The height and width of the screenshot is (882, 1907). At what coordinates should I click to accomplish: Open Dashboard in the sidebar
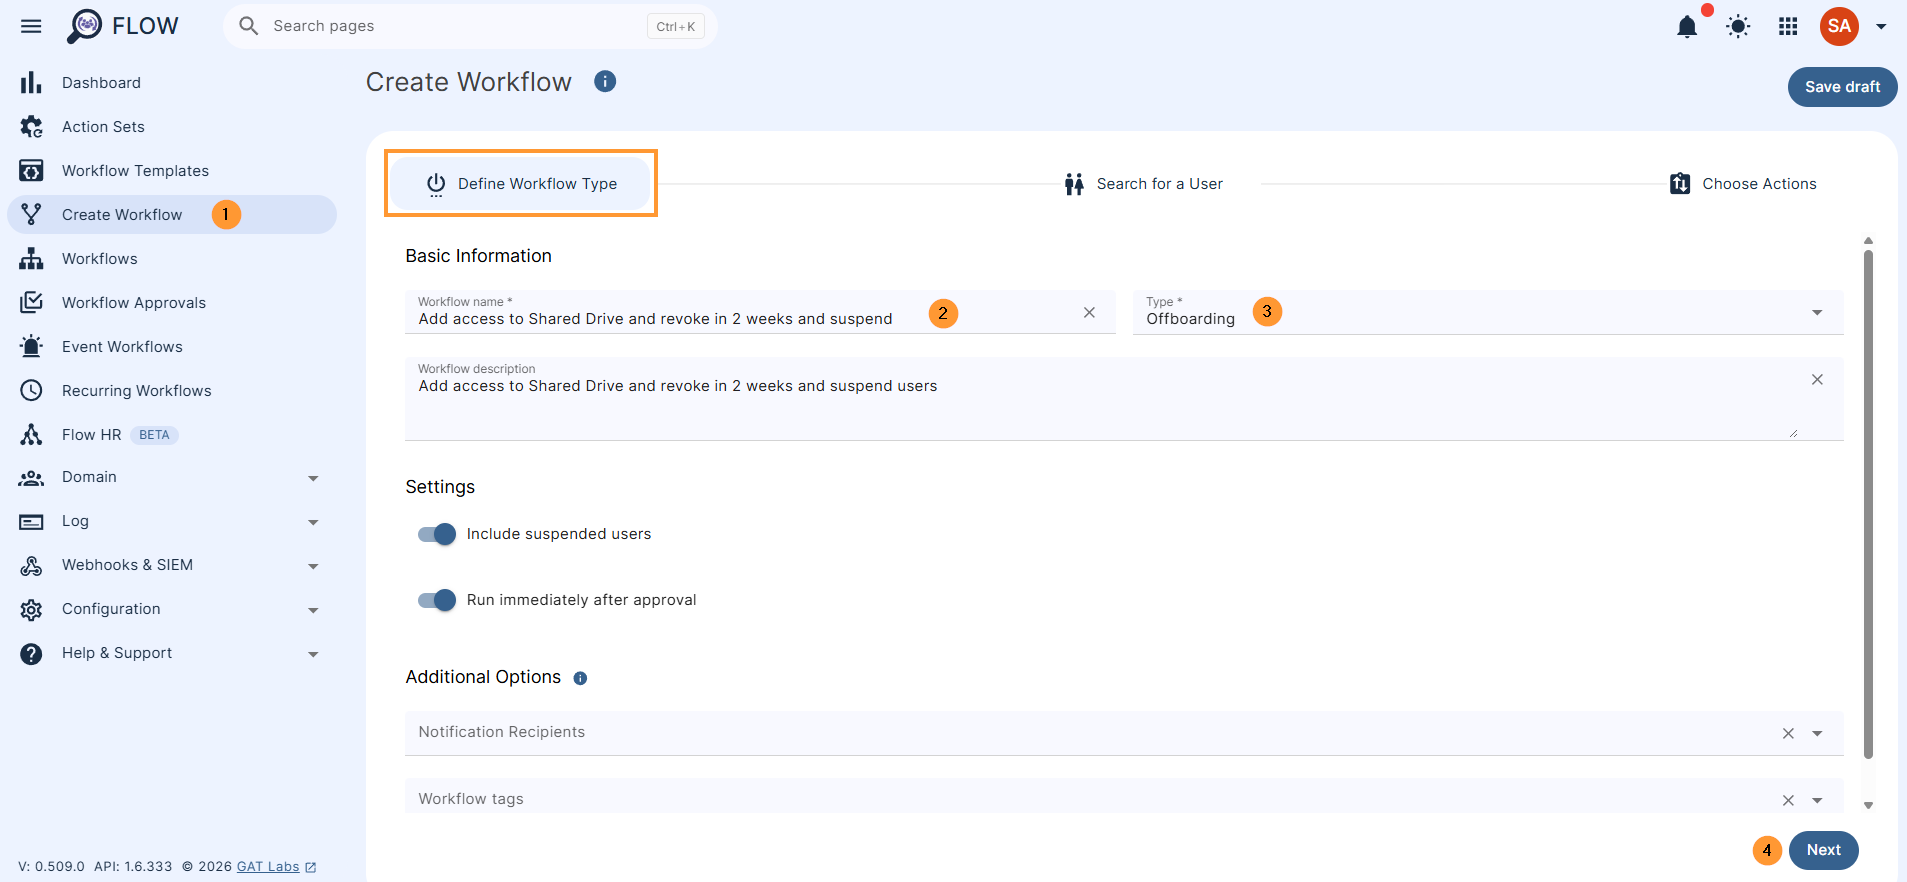pyautogui.click(x=172, y=83)
